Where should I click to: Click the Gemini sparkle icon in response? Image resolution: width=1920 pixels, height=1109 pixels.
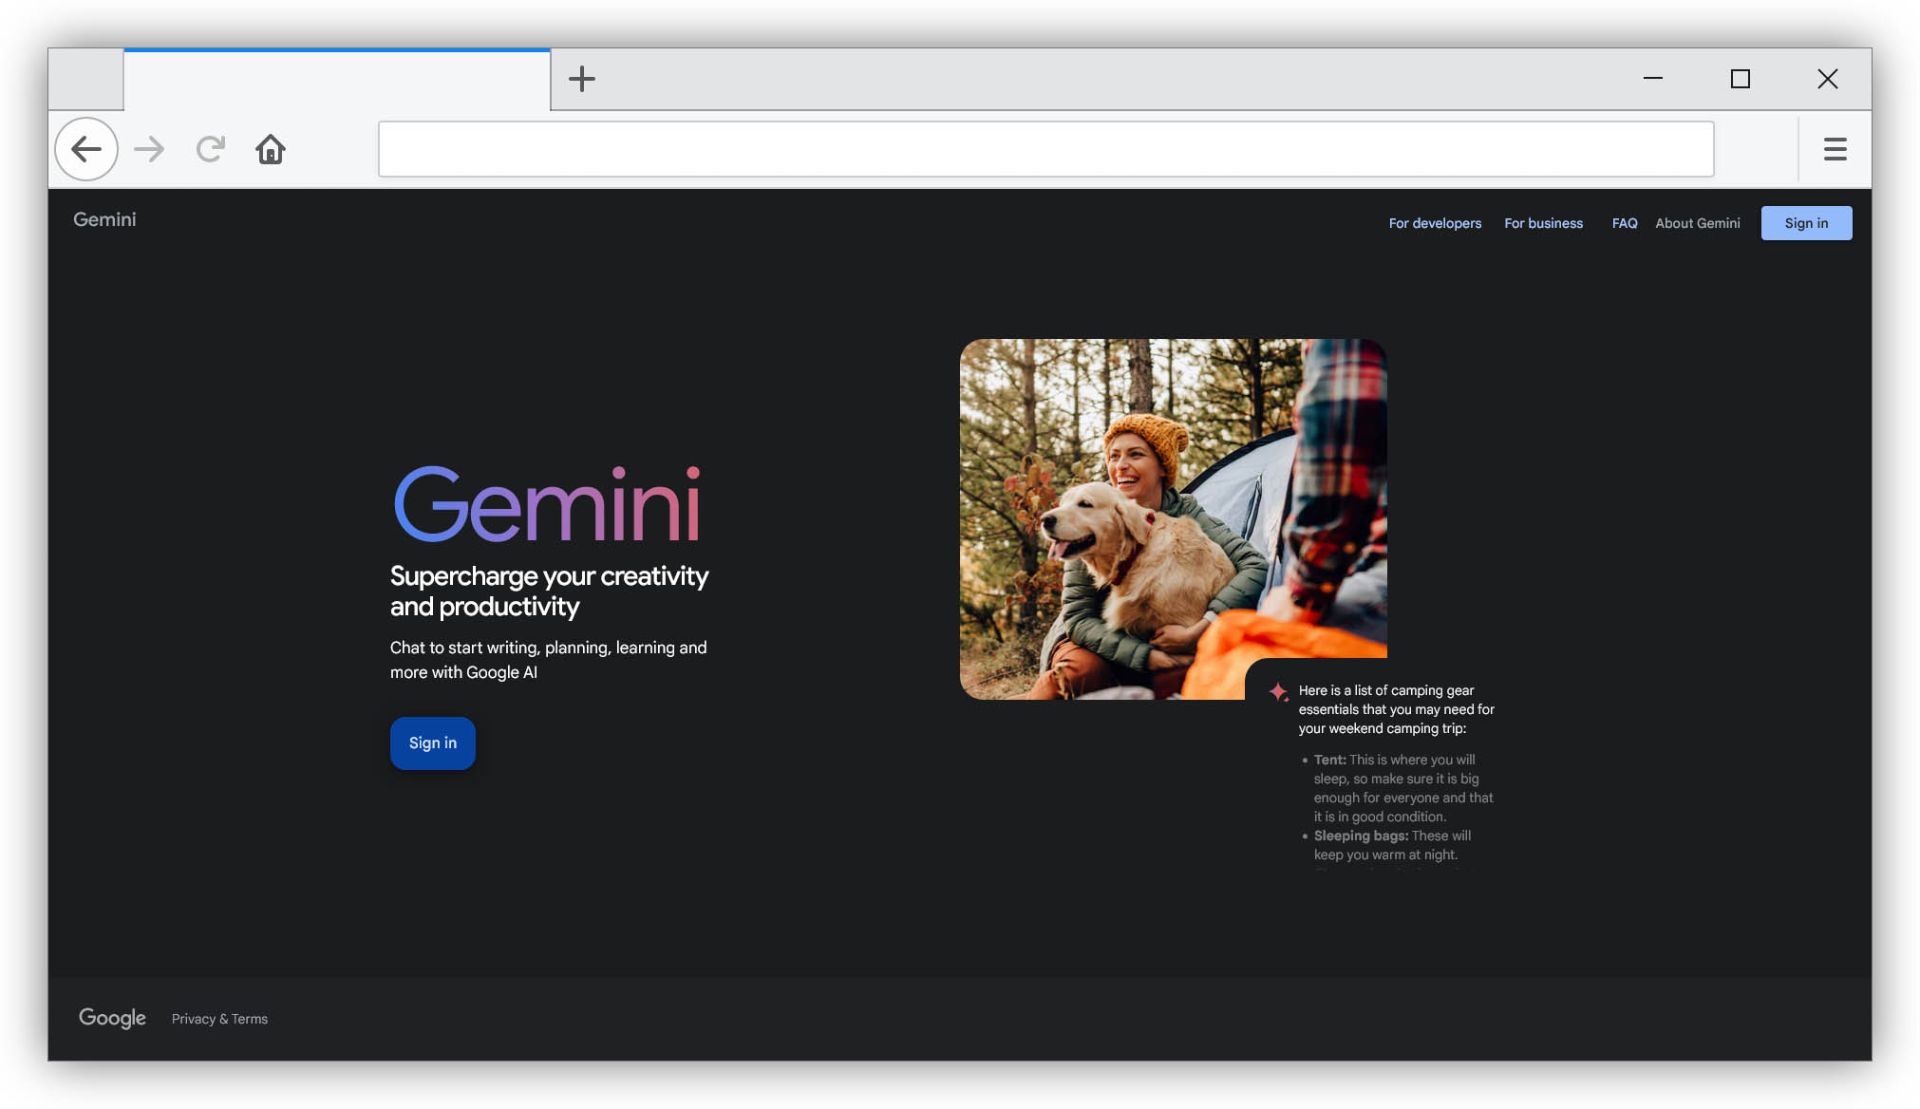tap(1277, 691)
